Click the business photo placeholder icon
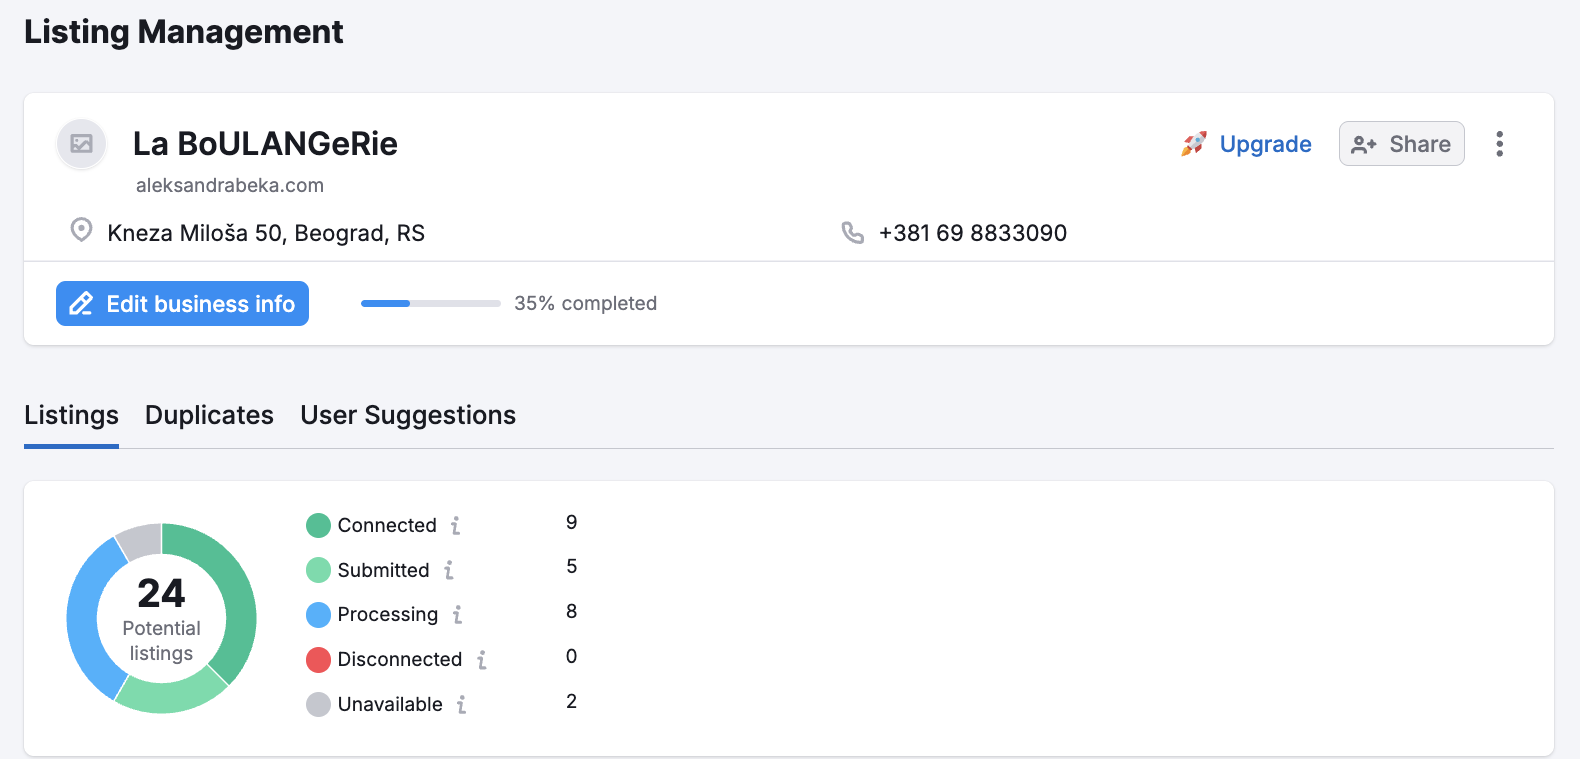 (80, 144)
